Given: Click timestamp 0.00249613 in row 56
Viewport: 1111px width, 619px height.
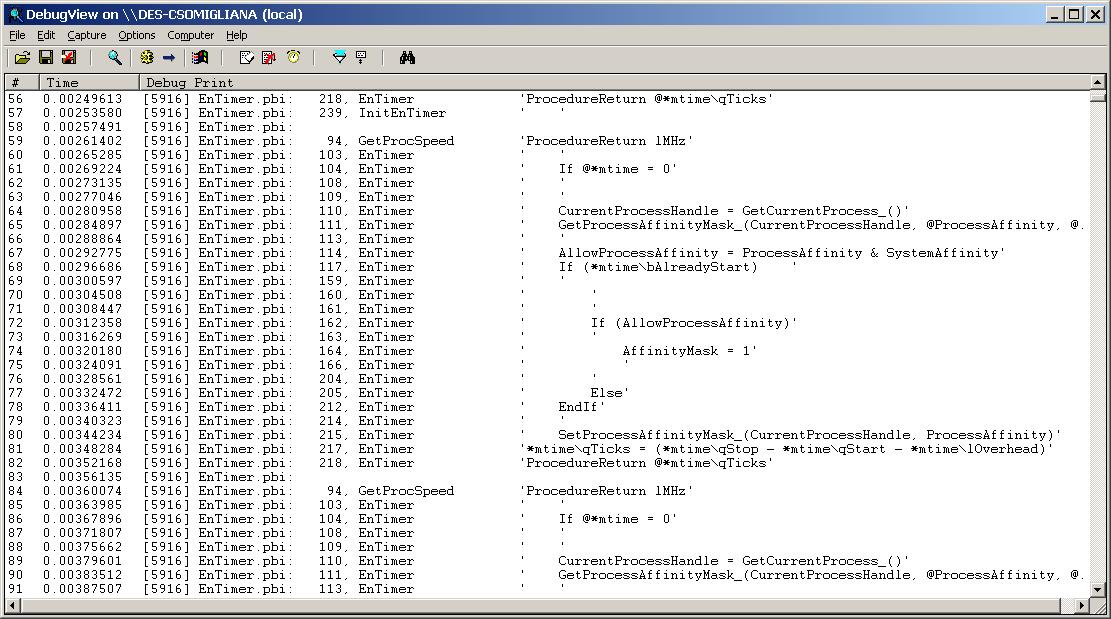Looking at the screenshot, I should point(82,98).
